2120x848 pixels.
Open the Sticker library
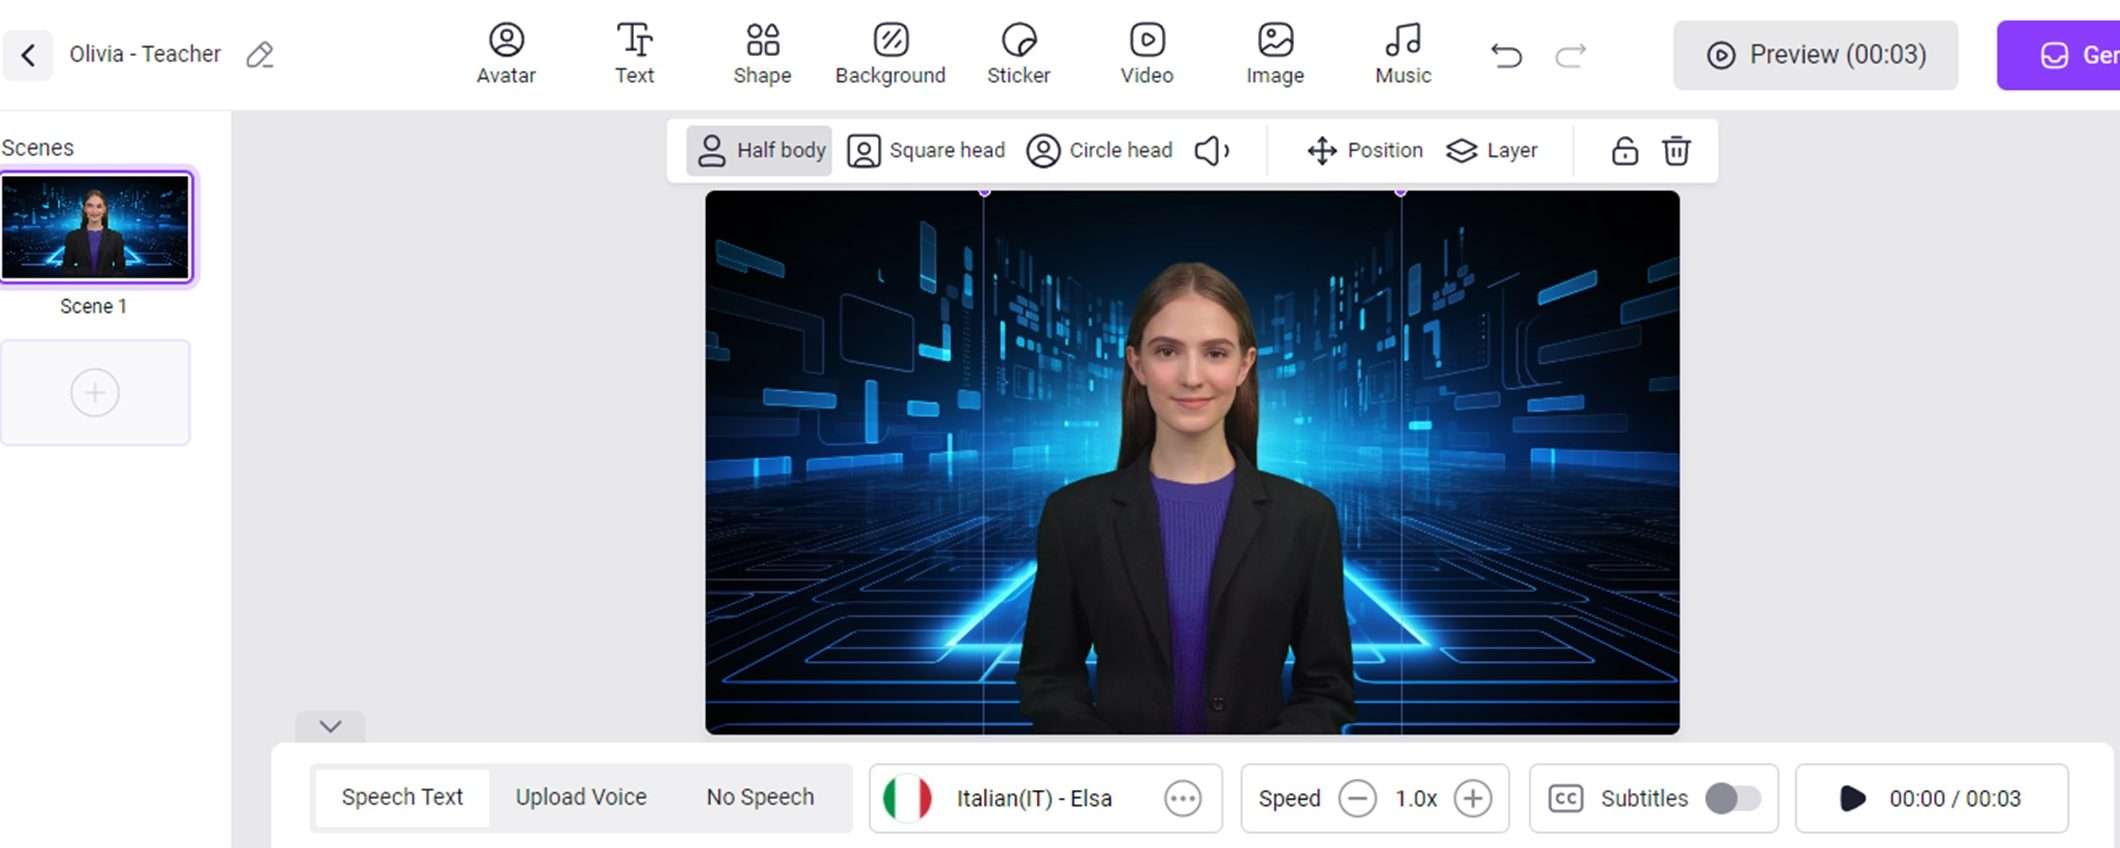(1018, 54)
